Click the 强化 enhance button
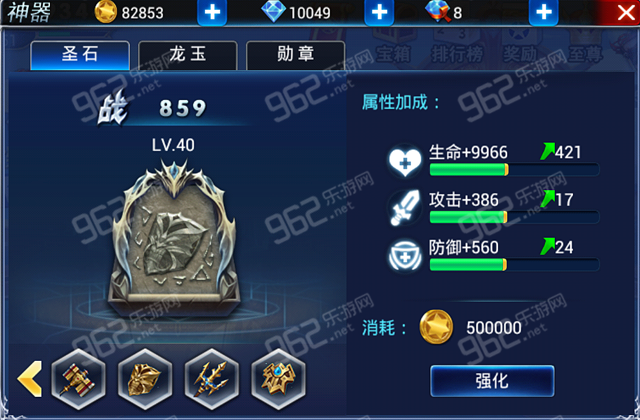The width and height of the screenshot is (640, 420). coord(492,381)
